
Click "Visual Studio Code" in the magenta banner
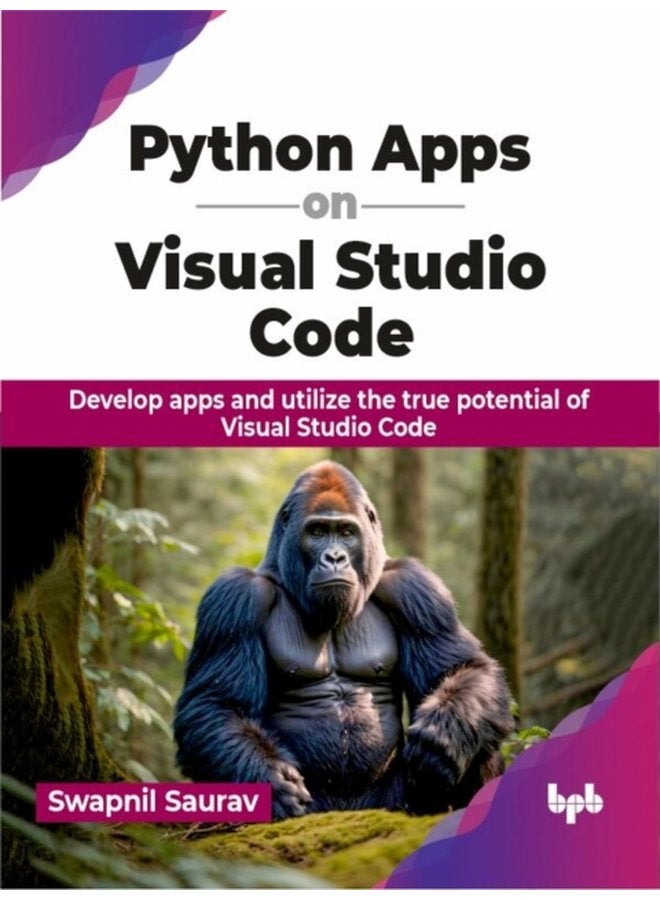(x=329, y=428)
